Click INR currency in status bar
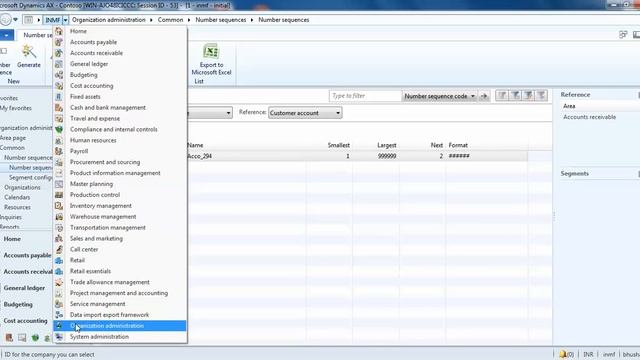640x360 pixels. click(x=588, y=354)
